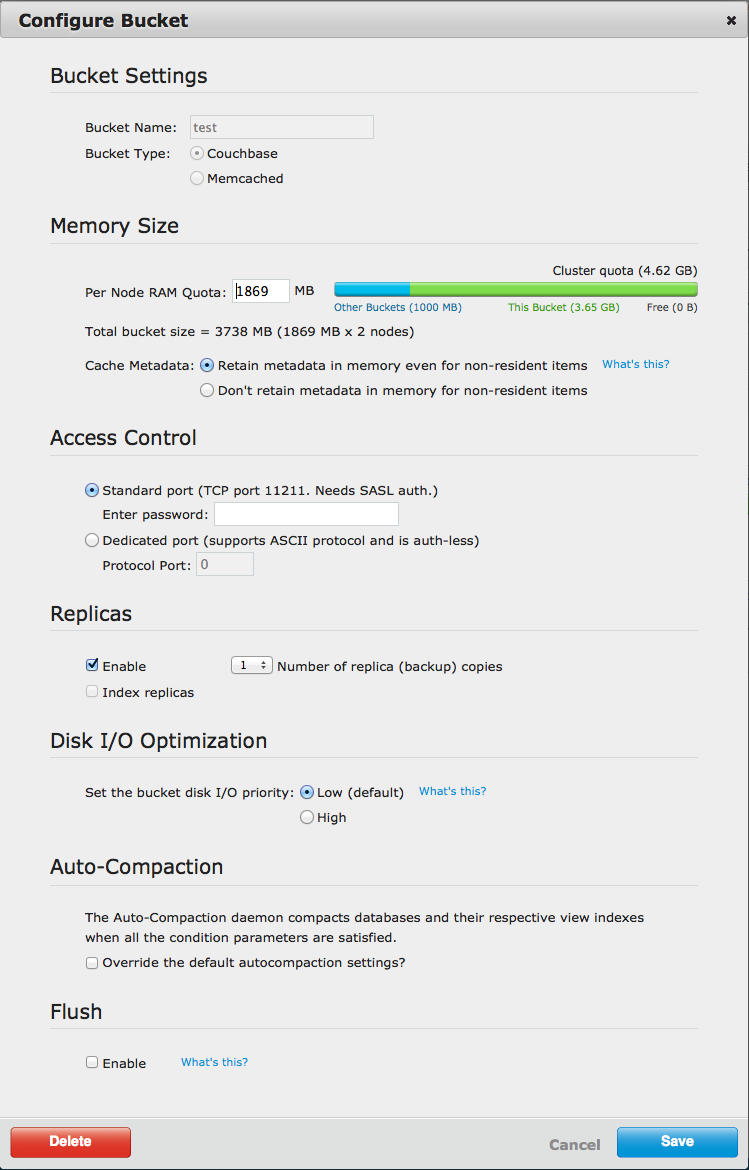Open What's this link for Flush
This screenshot has width=749, height=1170.
pos(214,1062)
